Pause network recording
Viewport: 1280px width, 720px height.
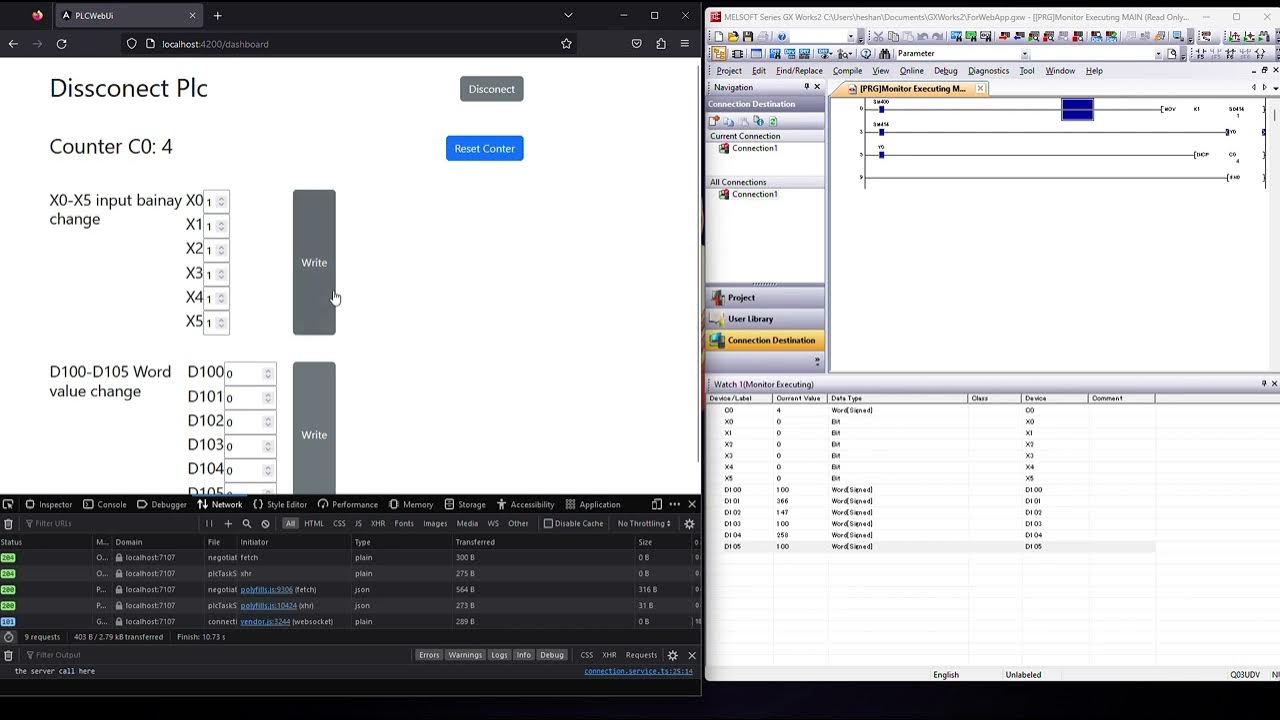[x=209, y=523]
